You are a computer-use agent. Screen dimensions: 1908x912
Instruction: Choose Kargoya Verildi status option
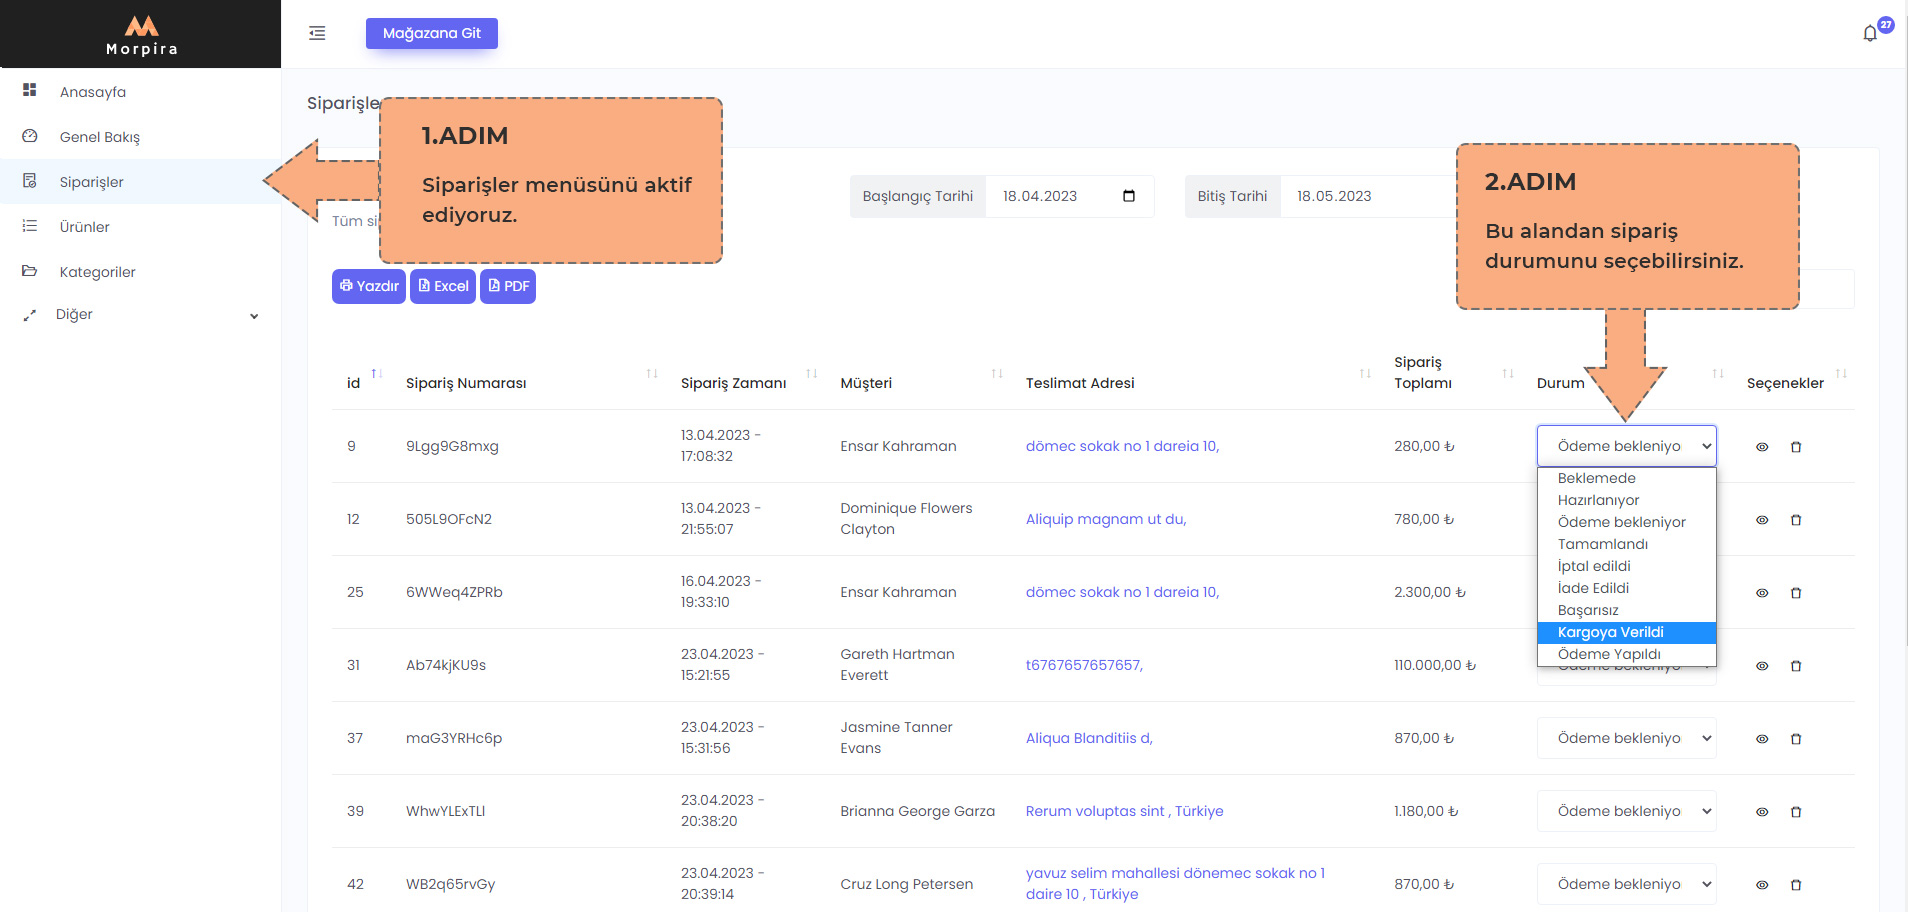pyautogui.click(x=1626, y=632)
